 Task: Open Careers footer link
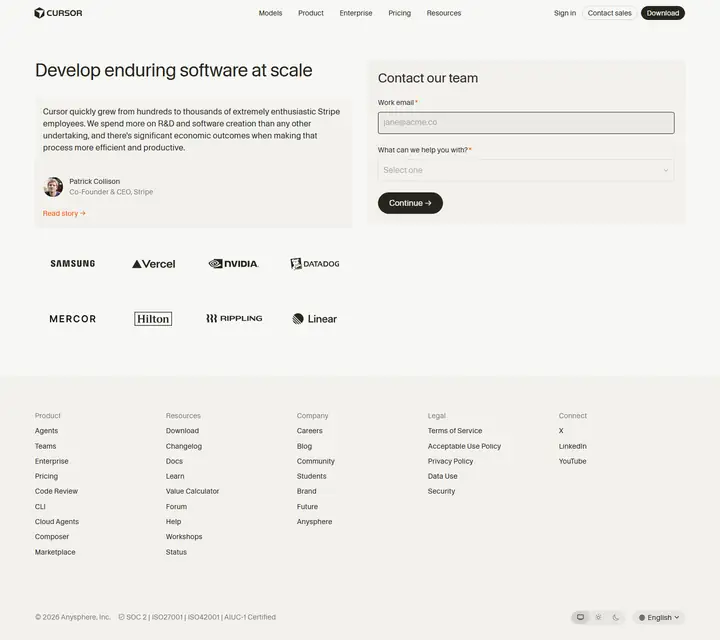309,431
